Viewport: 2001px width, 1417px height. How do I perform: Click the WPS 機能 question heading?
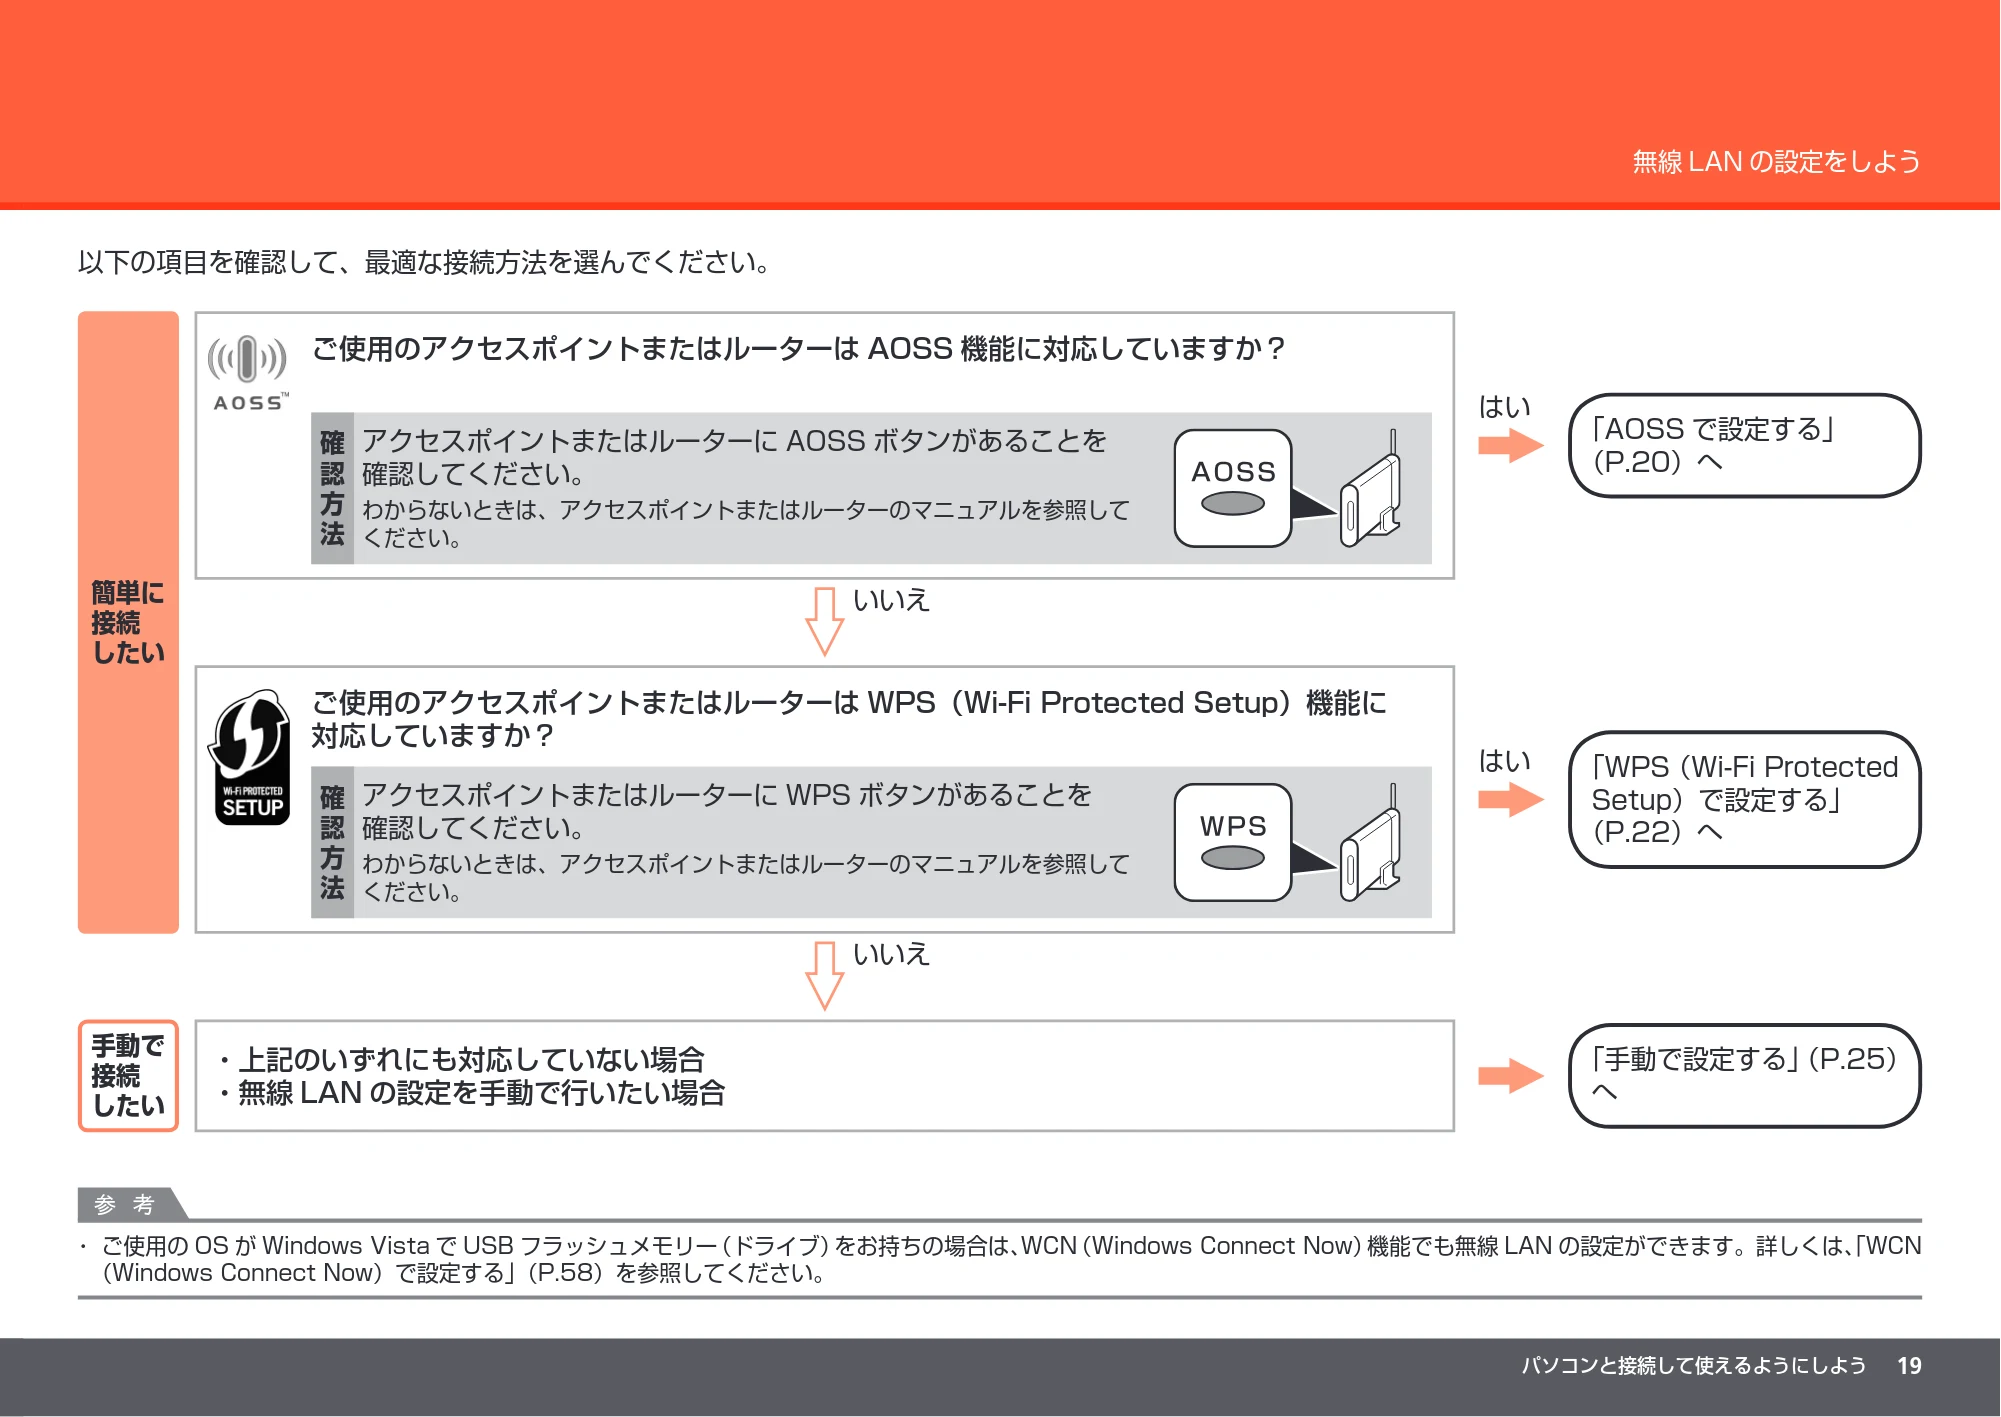(x=849, y=719)
